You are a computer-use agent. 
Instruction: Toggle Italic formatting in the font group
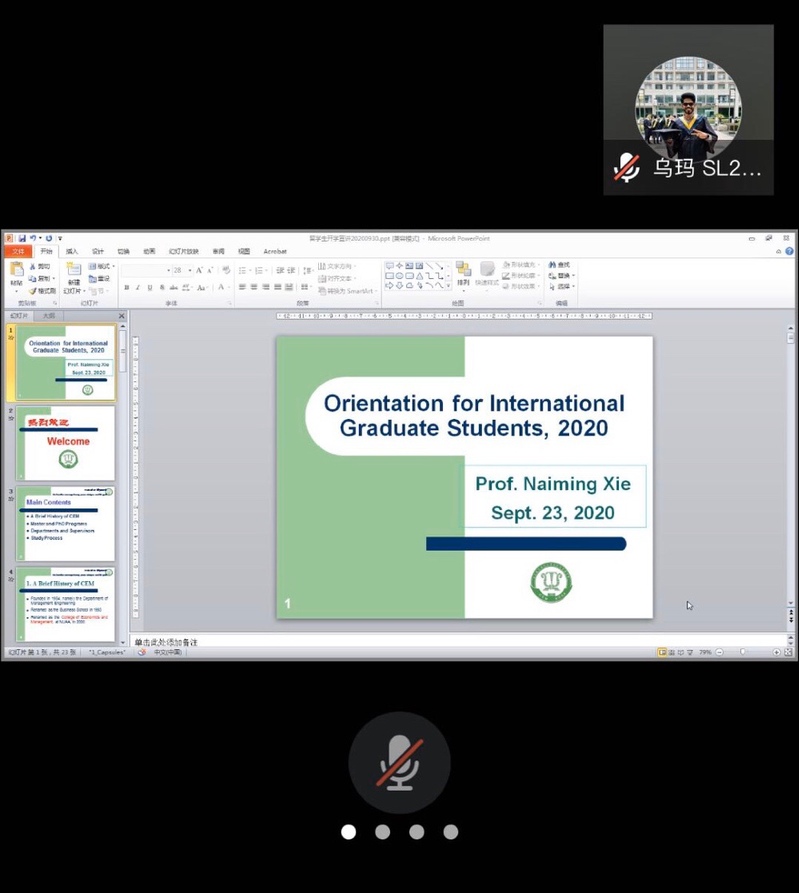click(138, 288)
